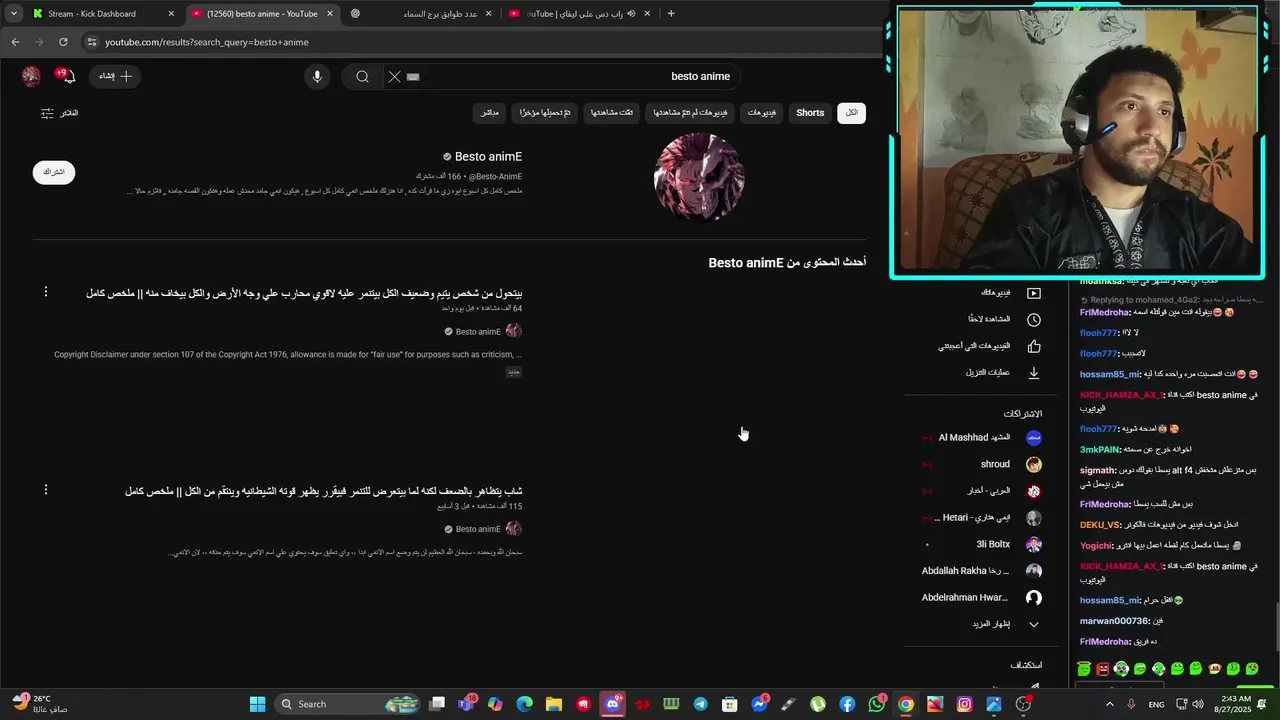The width and height of the screenshot is (1280, 720).
Task: Click marwan000736 username in chat
Action: click(1114, 621)
